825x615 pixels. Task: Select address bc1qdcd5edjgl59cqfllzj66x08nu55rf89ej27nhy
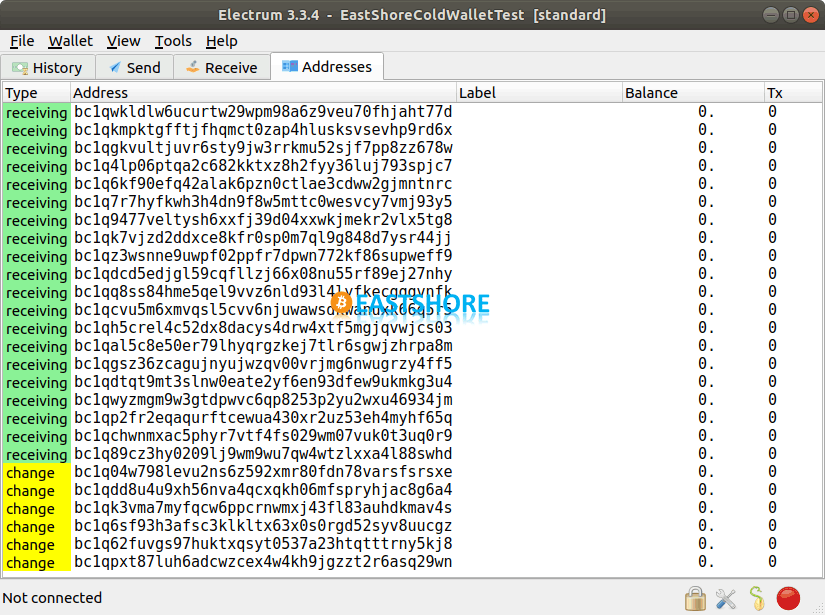click(263, 274)
